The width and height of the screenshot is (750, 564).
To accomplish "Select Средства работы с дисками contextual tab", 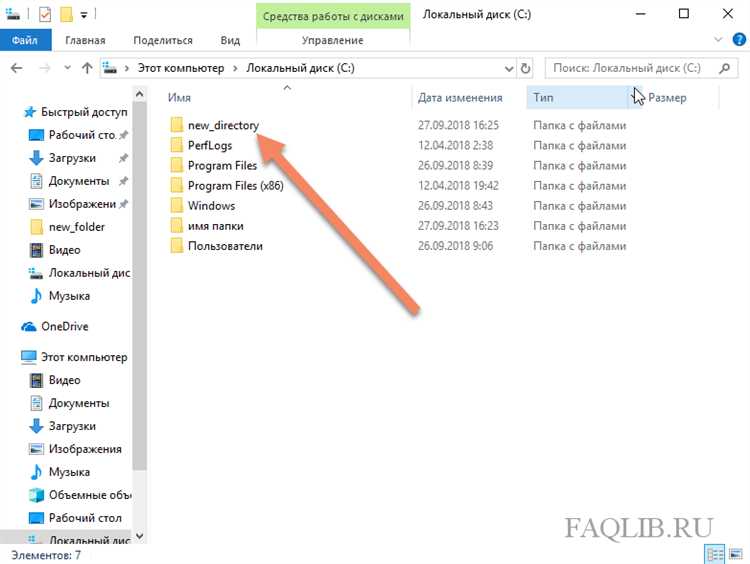I will tap(333, 16).
